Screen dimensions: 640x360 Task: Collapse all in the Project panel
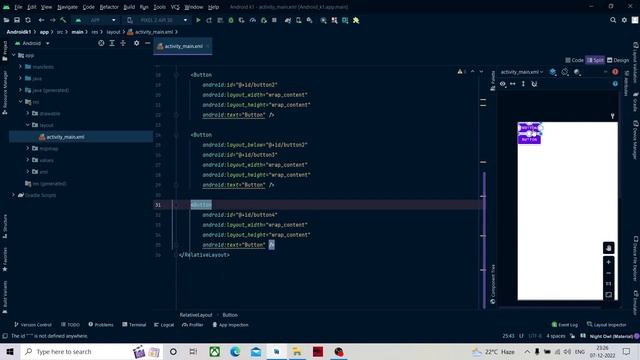[123, 43]
